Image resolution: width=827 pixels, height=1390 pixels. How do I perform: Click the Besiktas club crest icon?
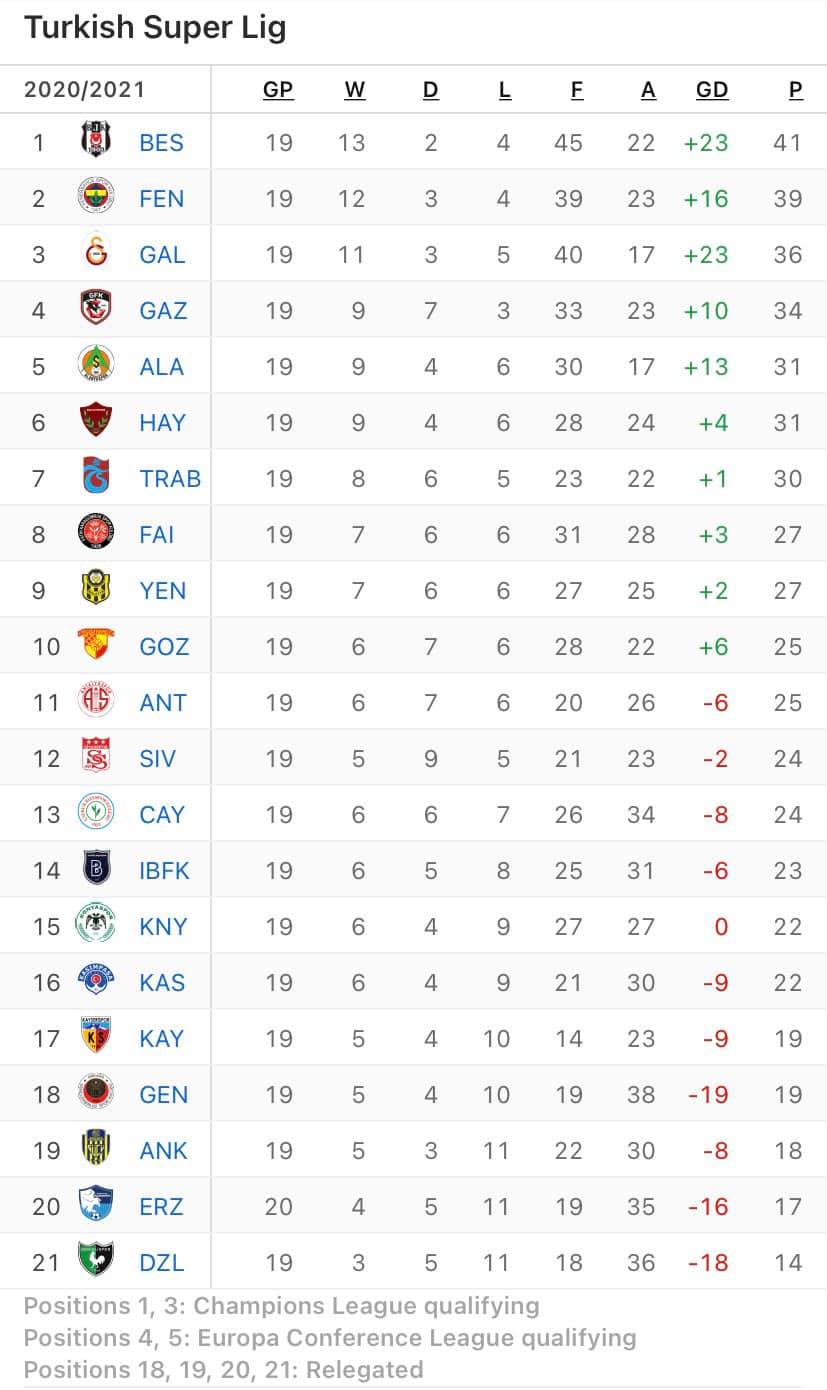click(x=97, y=142)
